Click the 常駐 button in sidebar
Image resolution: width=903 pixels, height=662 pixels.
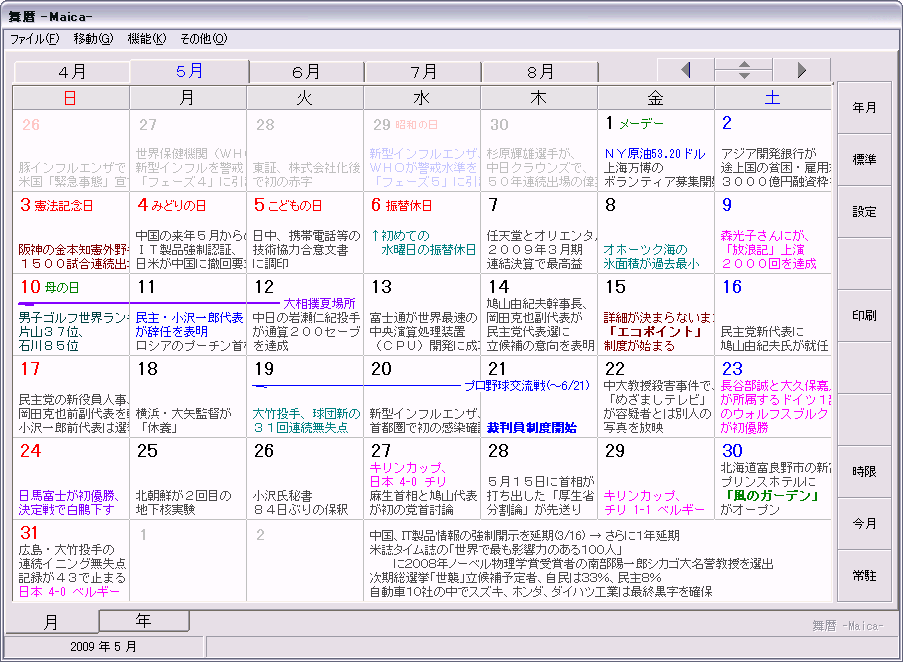click(864, 576)
